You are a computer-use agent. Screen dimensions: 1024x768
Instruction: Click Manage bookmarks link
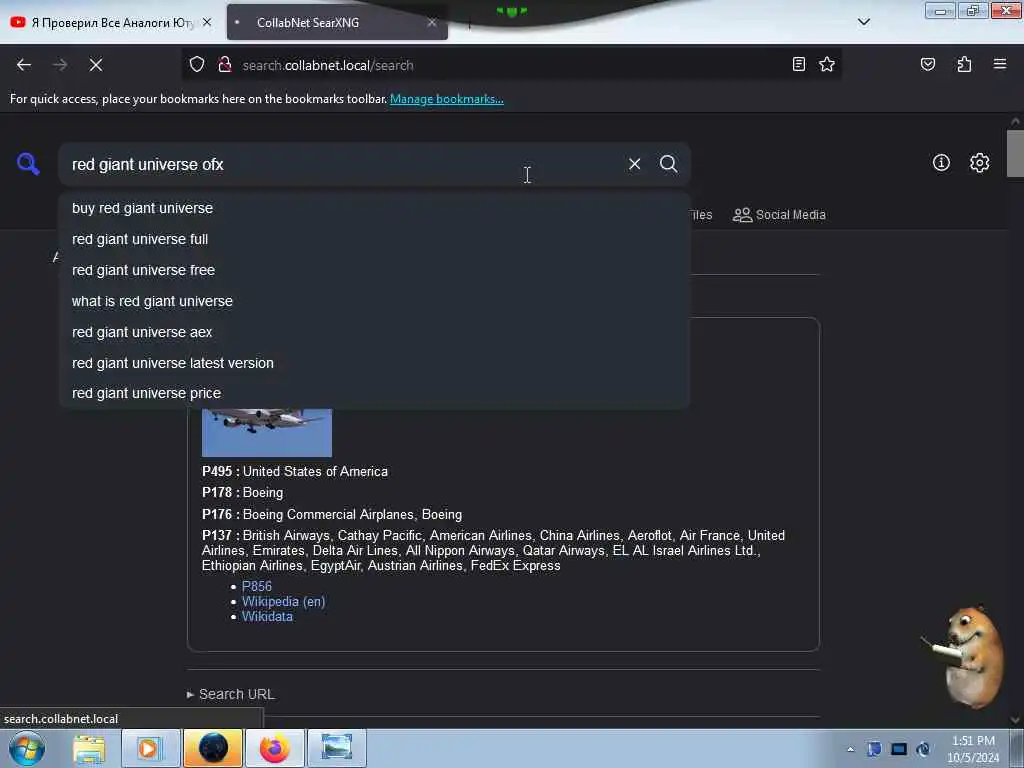447,99
